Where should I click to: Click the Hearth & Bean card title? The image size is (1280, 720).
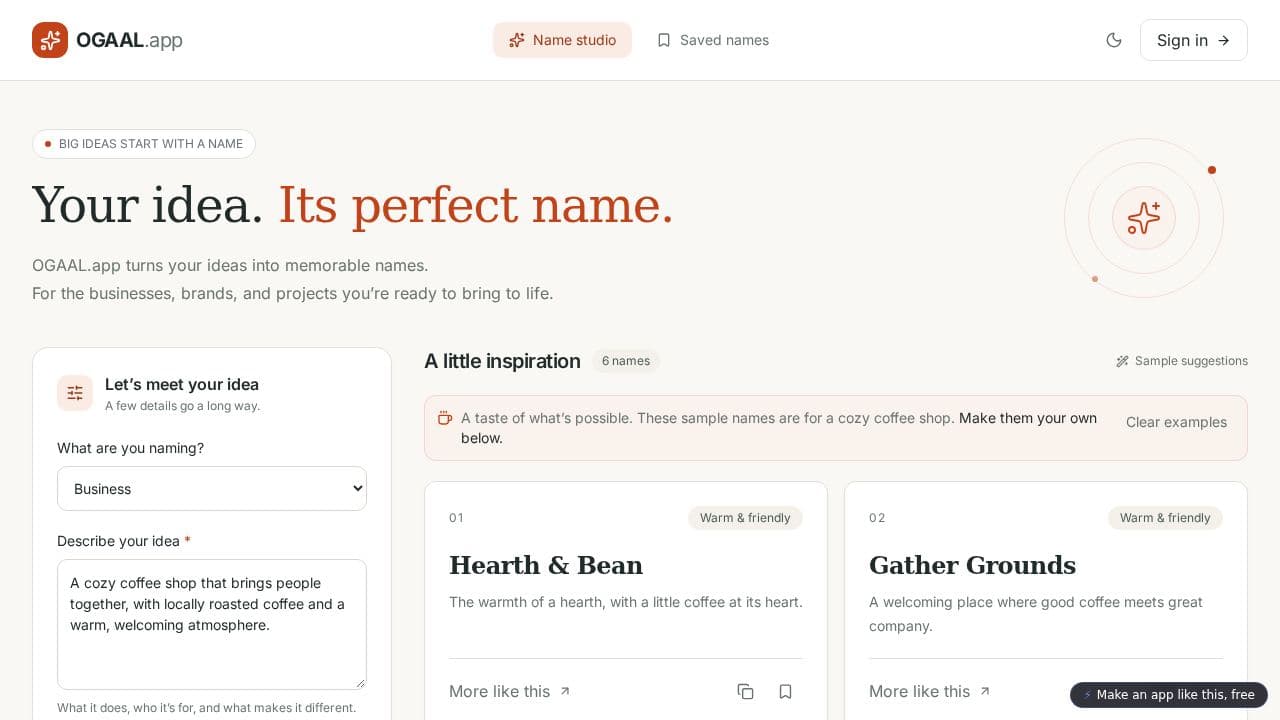pos(546,565)
